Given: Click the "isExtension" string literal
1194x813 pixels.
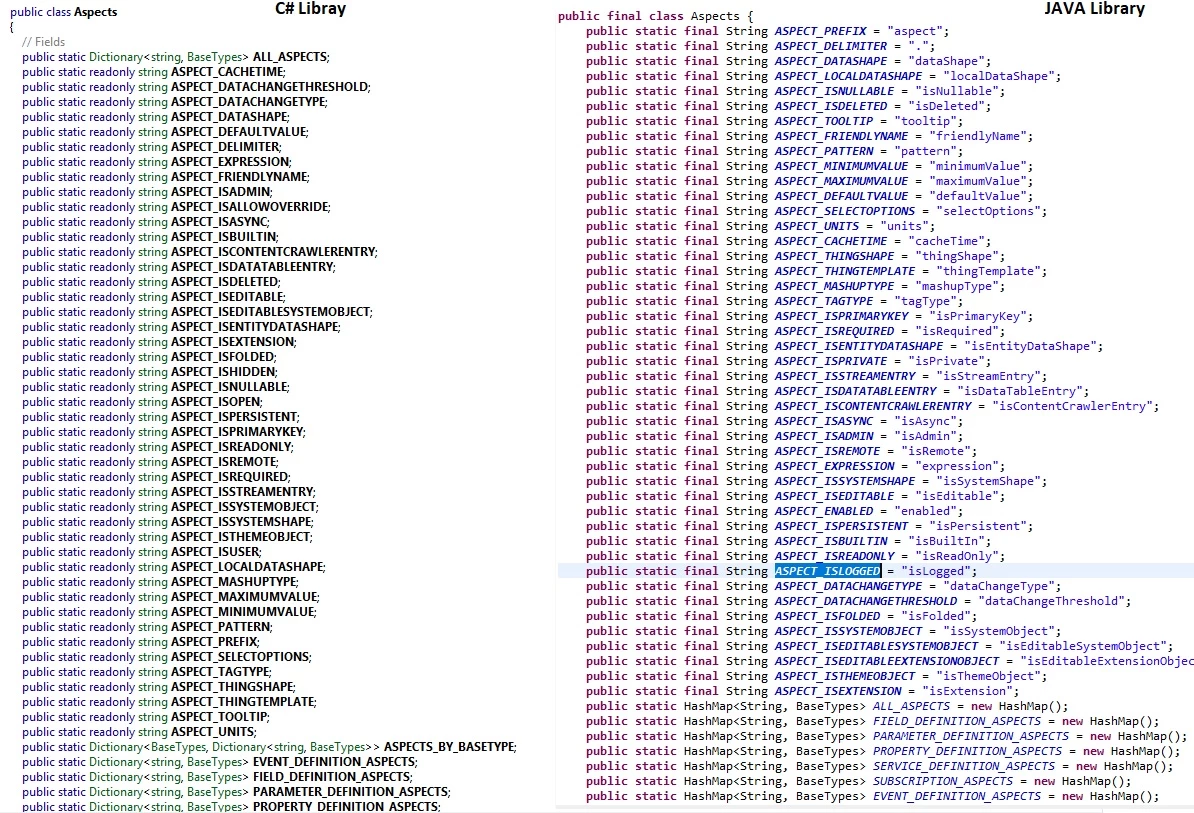Looking at the screenshot, I should click(x=967, y=691).
